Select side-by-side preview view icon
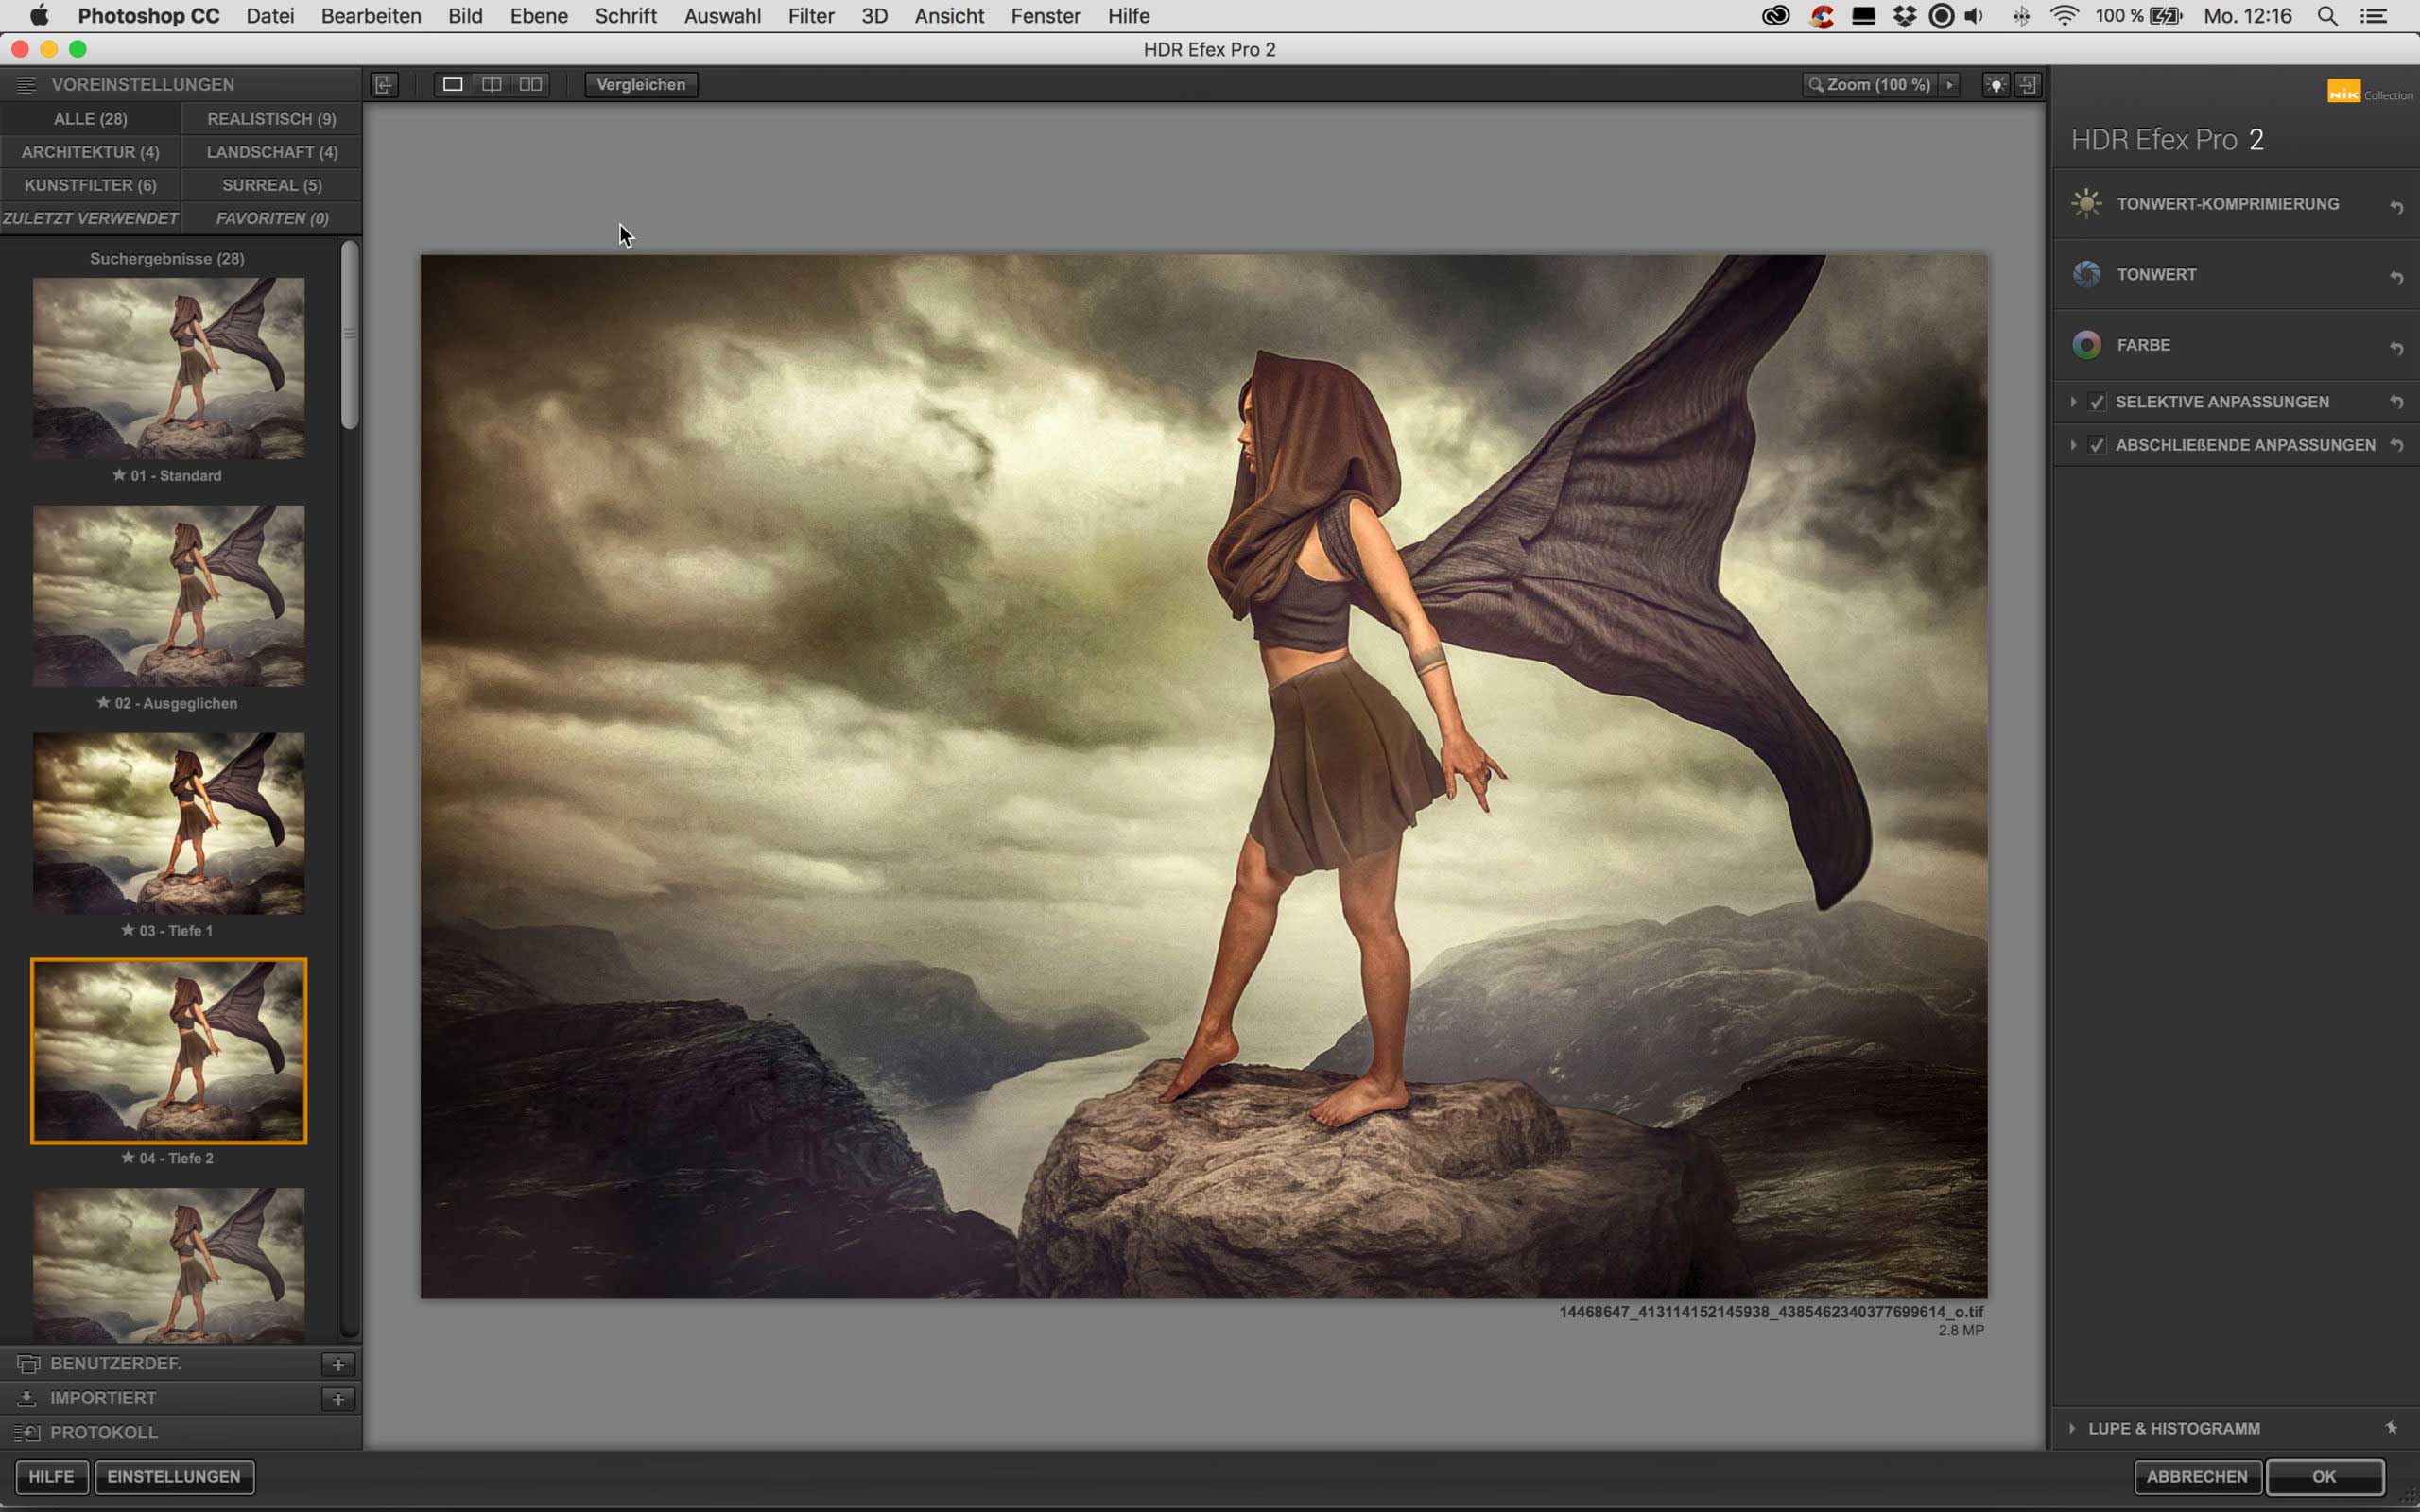Viewport: 2420px width, 1512px height. coord(531,85)
